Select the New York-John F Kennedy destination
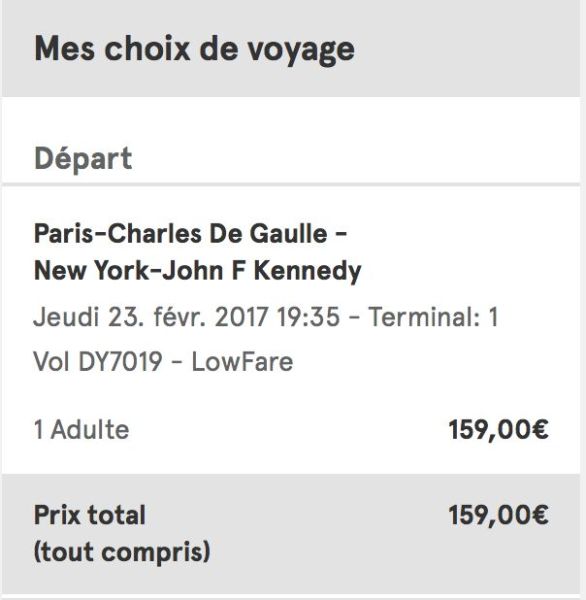 (198, 271)
